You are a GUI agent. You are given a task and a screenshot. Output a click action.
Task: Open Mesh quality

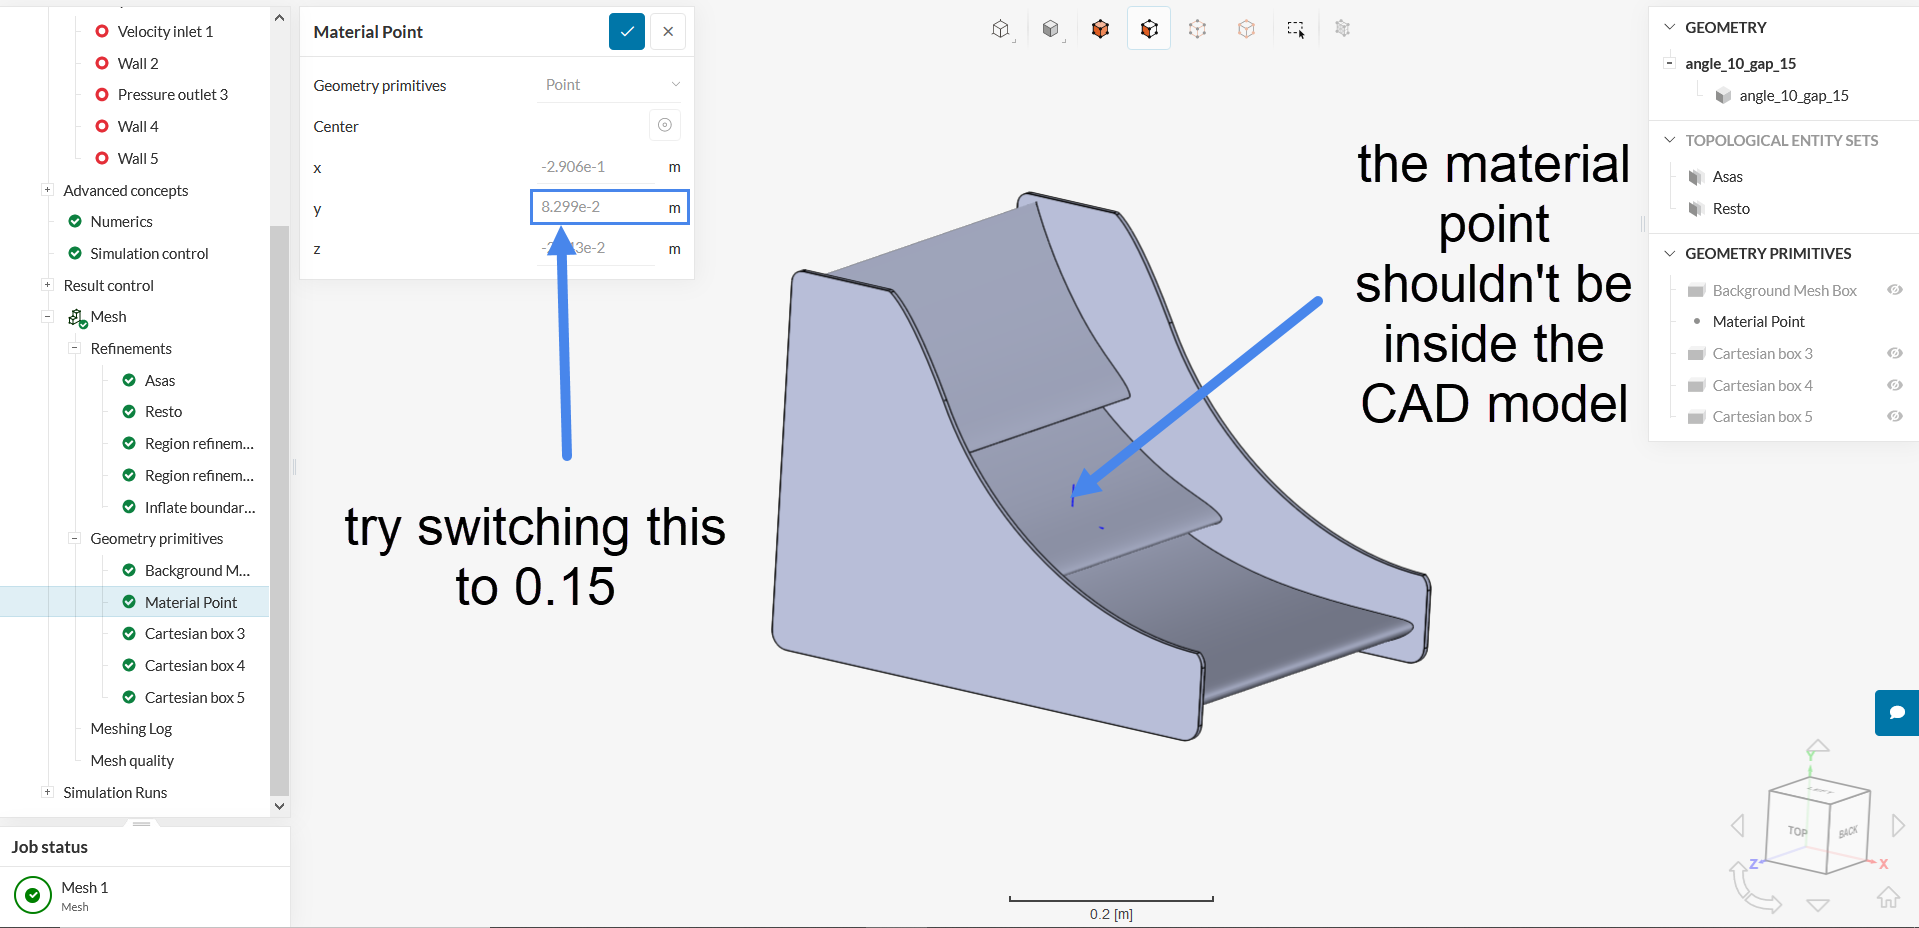(132, 761)
